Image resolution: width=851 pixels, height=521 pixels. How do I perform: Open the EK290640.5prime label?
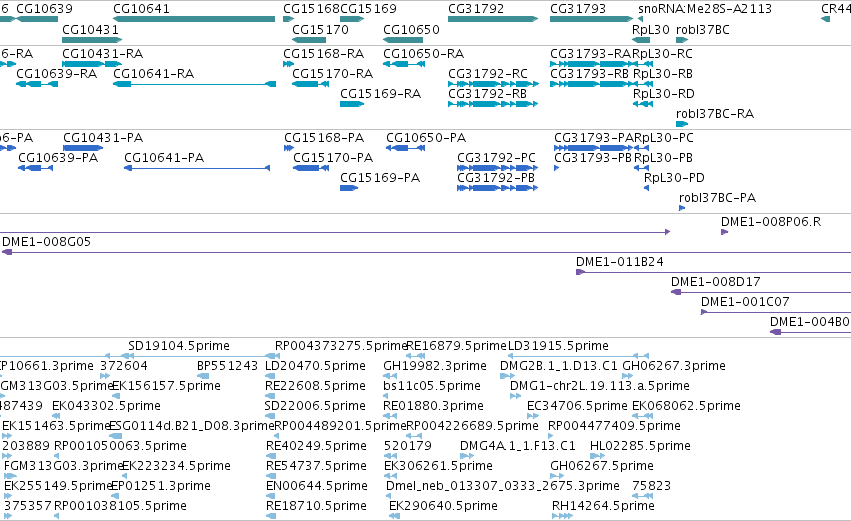[443, 507]
